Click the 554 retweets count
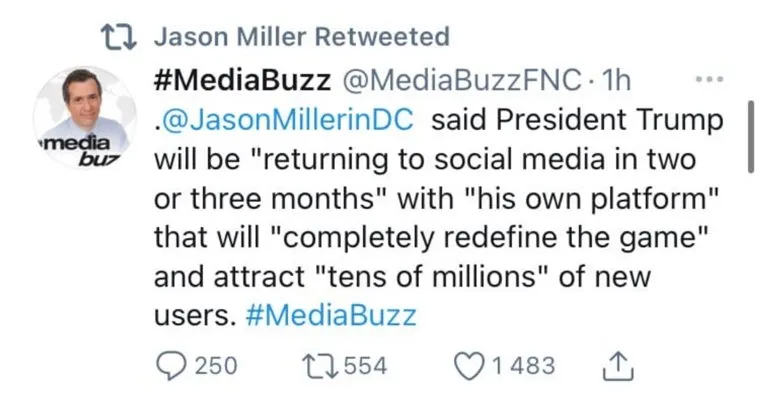Image resolution: width=760 pixels, height=401 pixels. click(x=365, y=366)
